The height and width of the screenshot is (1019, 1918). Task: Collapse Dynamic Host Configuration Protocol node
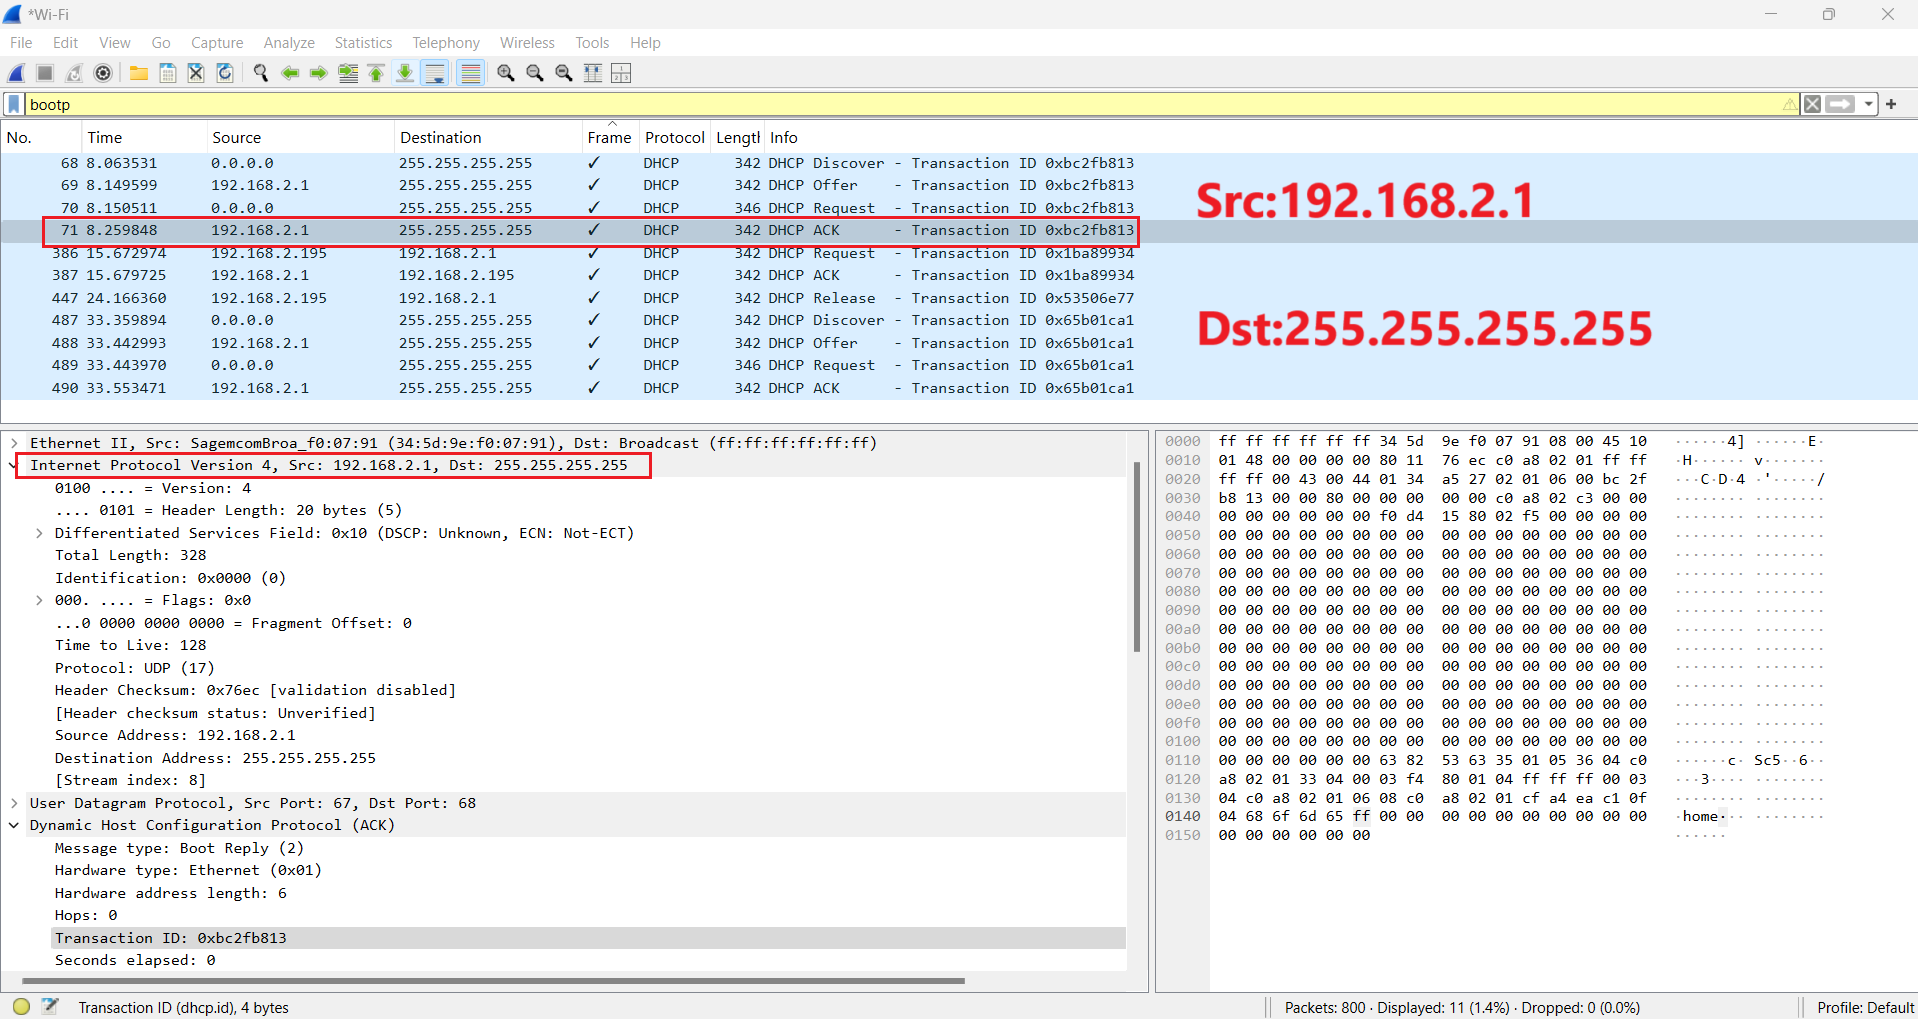pos(14,825)
